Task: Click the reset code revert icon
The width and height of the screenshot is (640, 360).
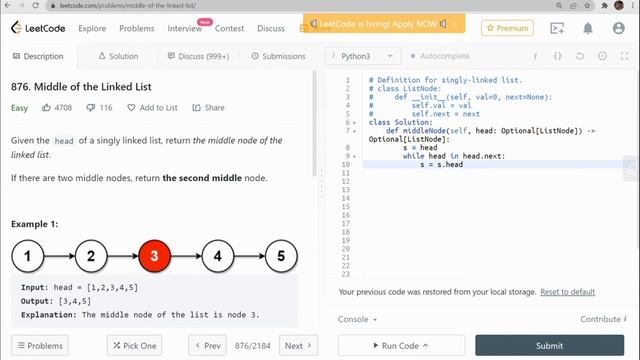Action: [580, 56]
